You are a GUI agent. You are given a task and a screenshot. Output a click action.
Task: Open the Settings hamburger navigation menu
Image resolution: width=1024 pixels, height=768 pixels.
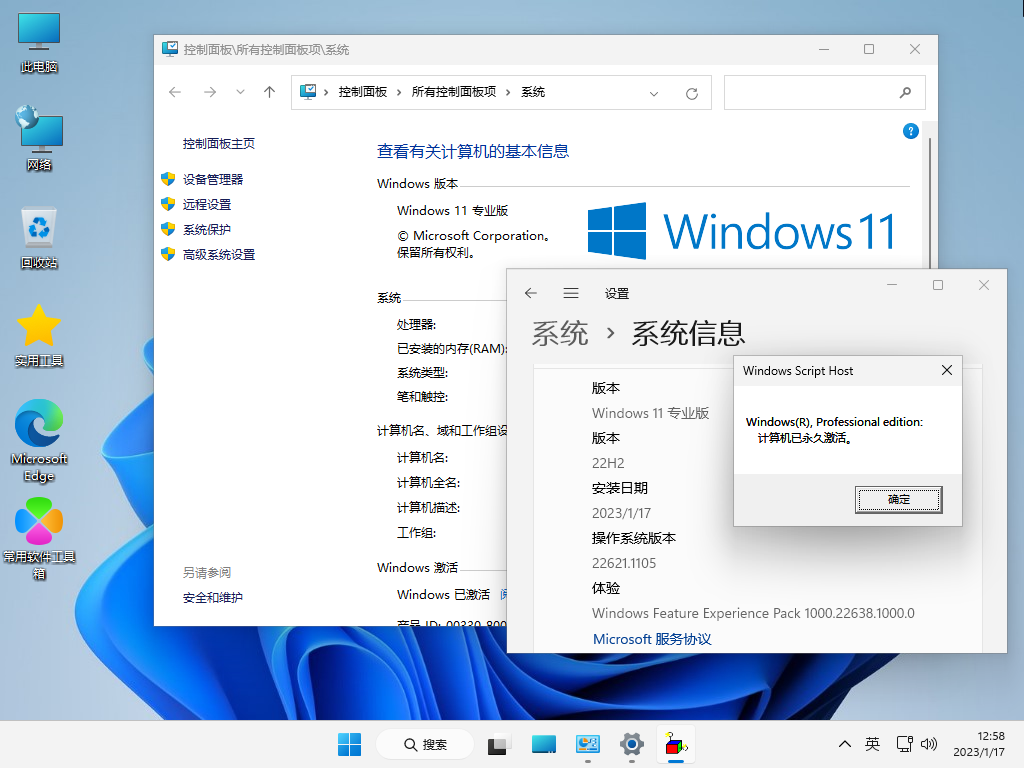coord(571,293)
